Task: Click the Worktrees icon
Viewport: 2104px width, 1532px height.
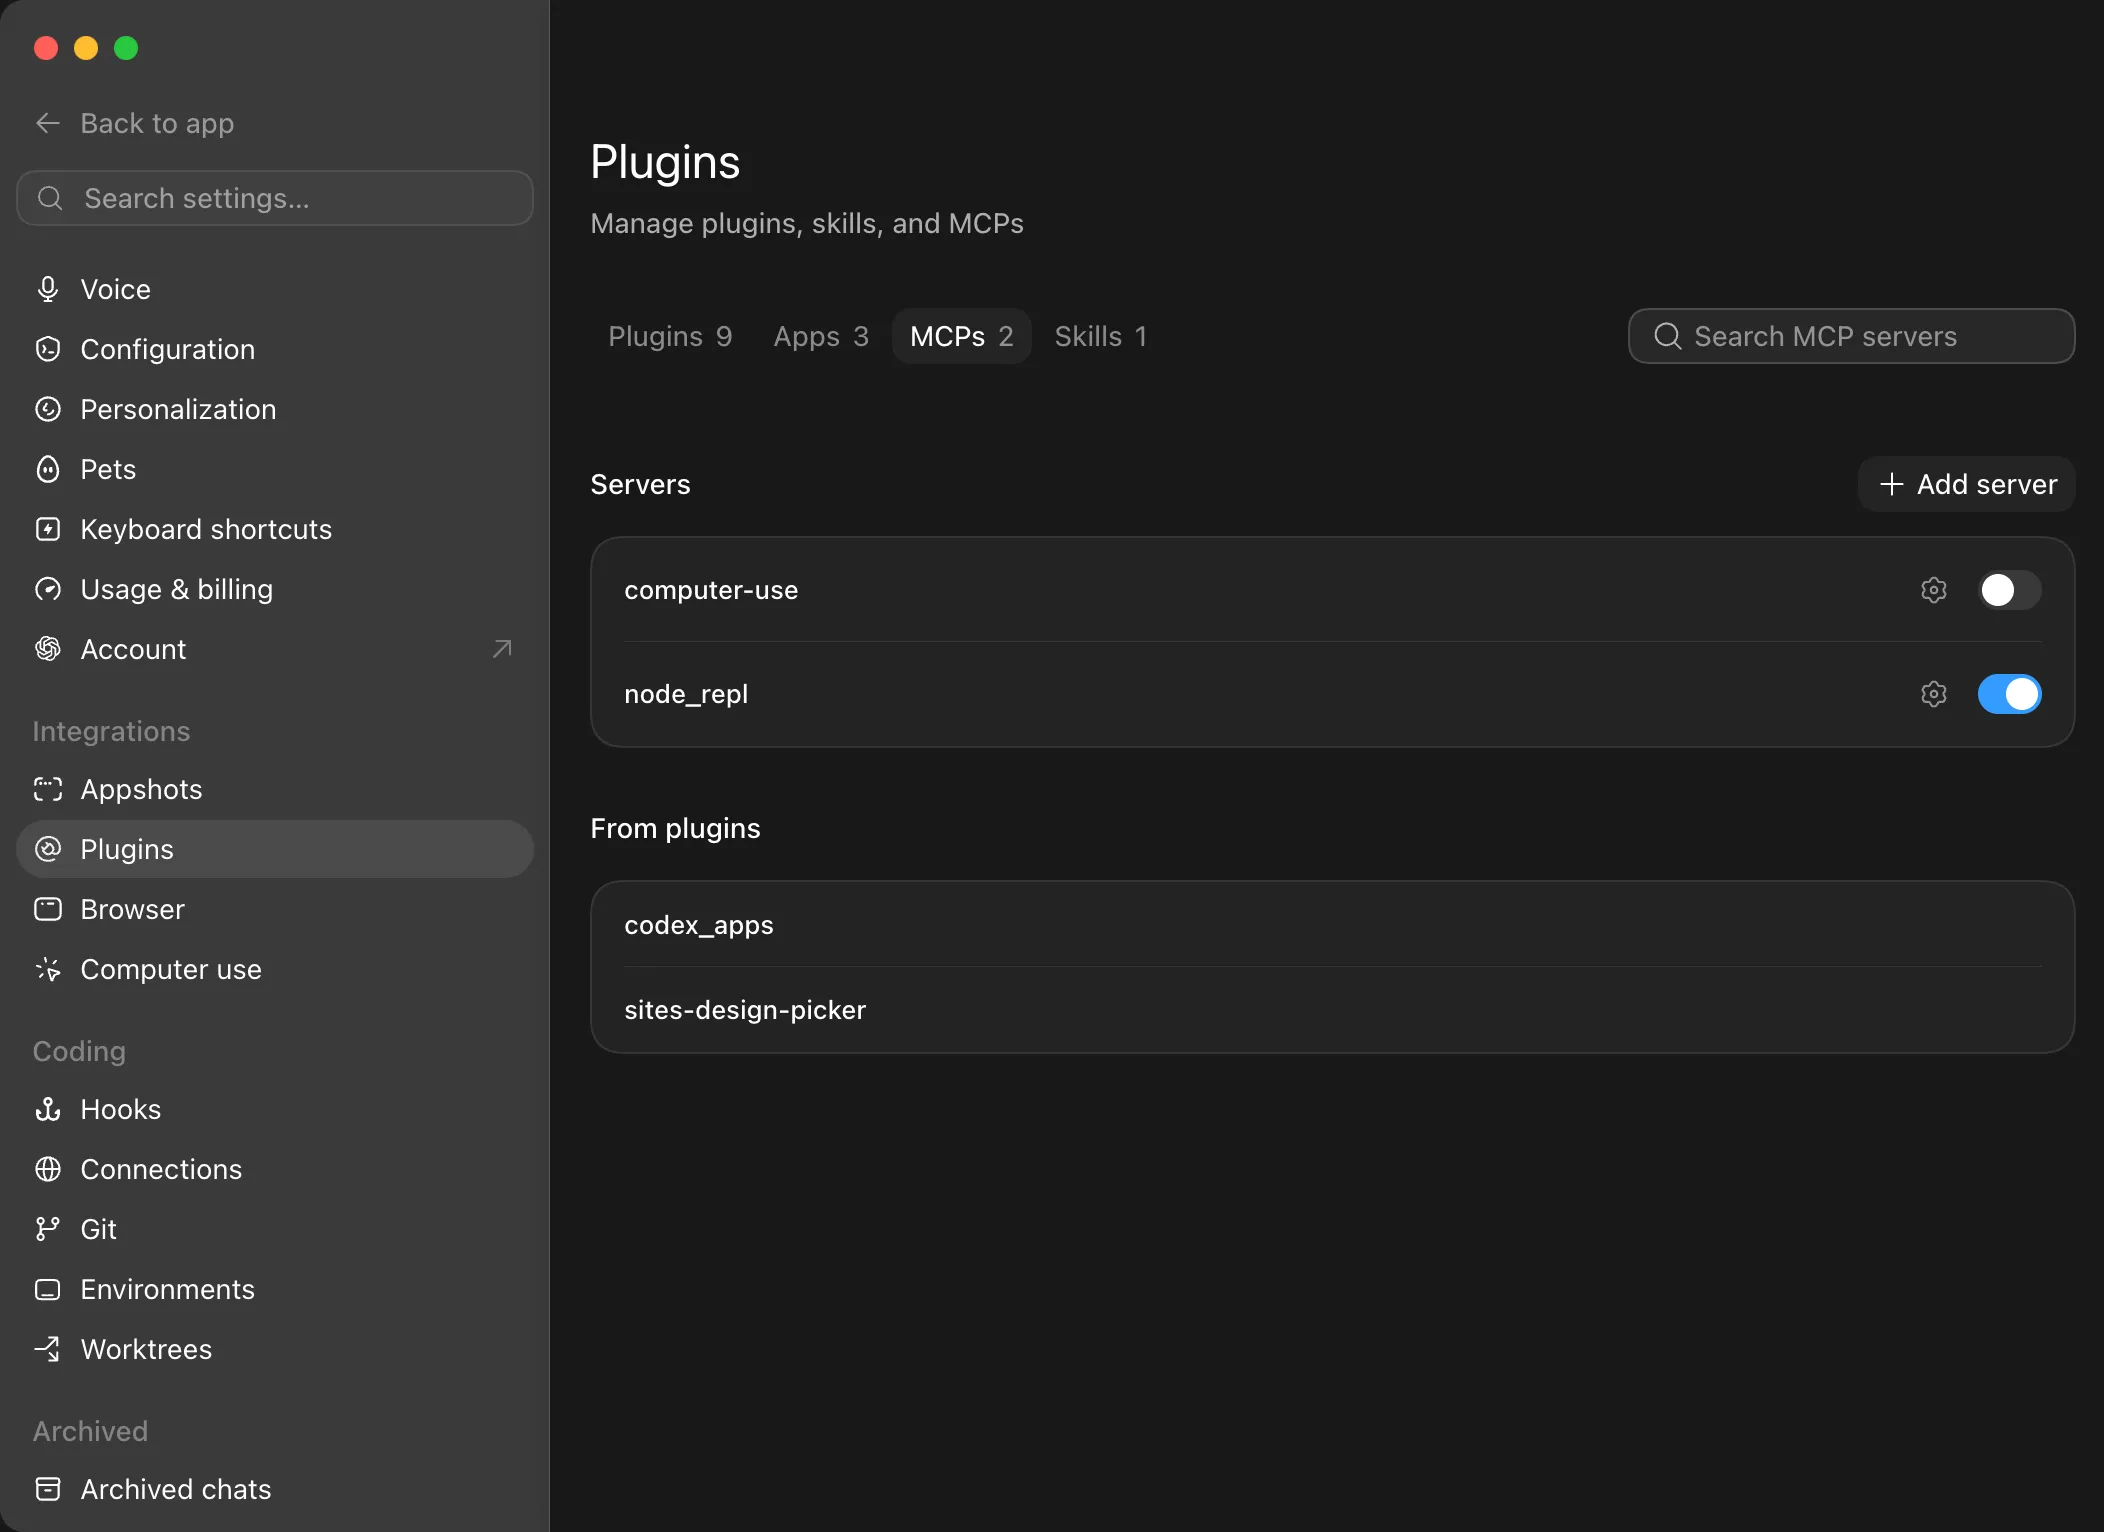Action: tap(48, 1349)
